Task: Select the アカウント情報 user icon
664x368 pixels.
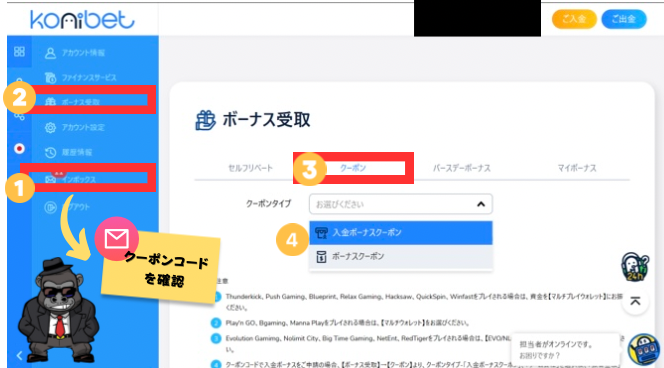Action: tap(50, 53)
